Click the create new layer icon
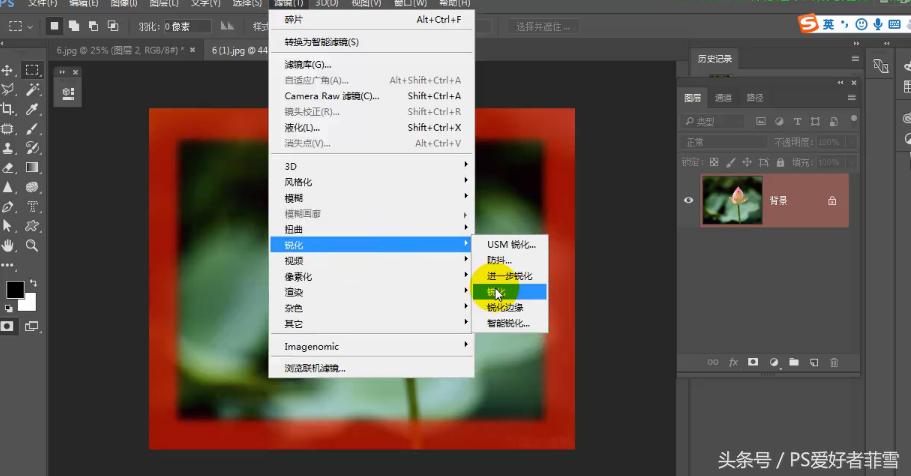The image size is (911, 476). (814, 362)
